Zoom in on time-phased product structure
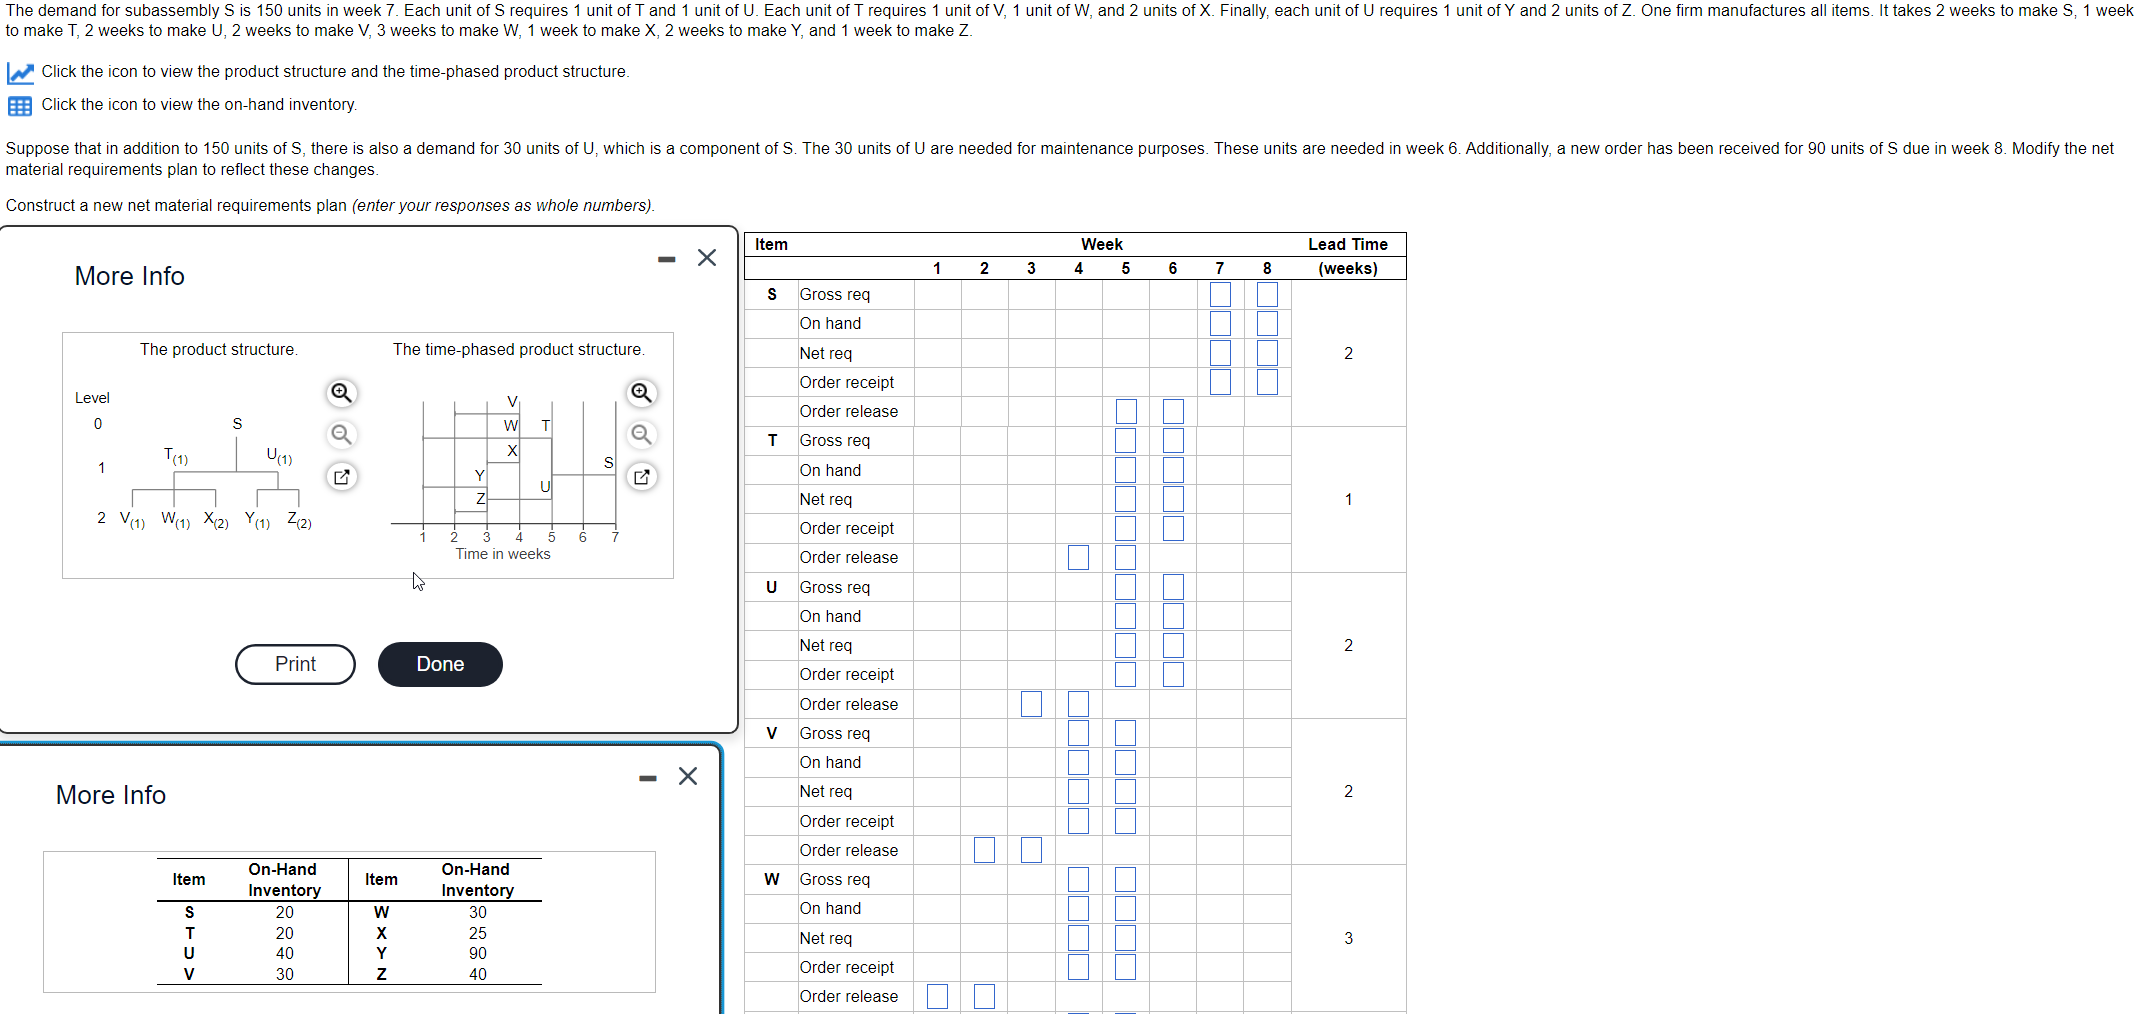 pyautogui.click(x=641, y=393)
